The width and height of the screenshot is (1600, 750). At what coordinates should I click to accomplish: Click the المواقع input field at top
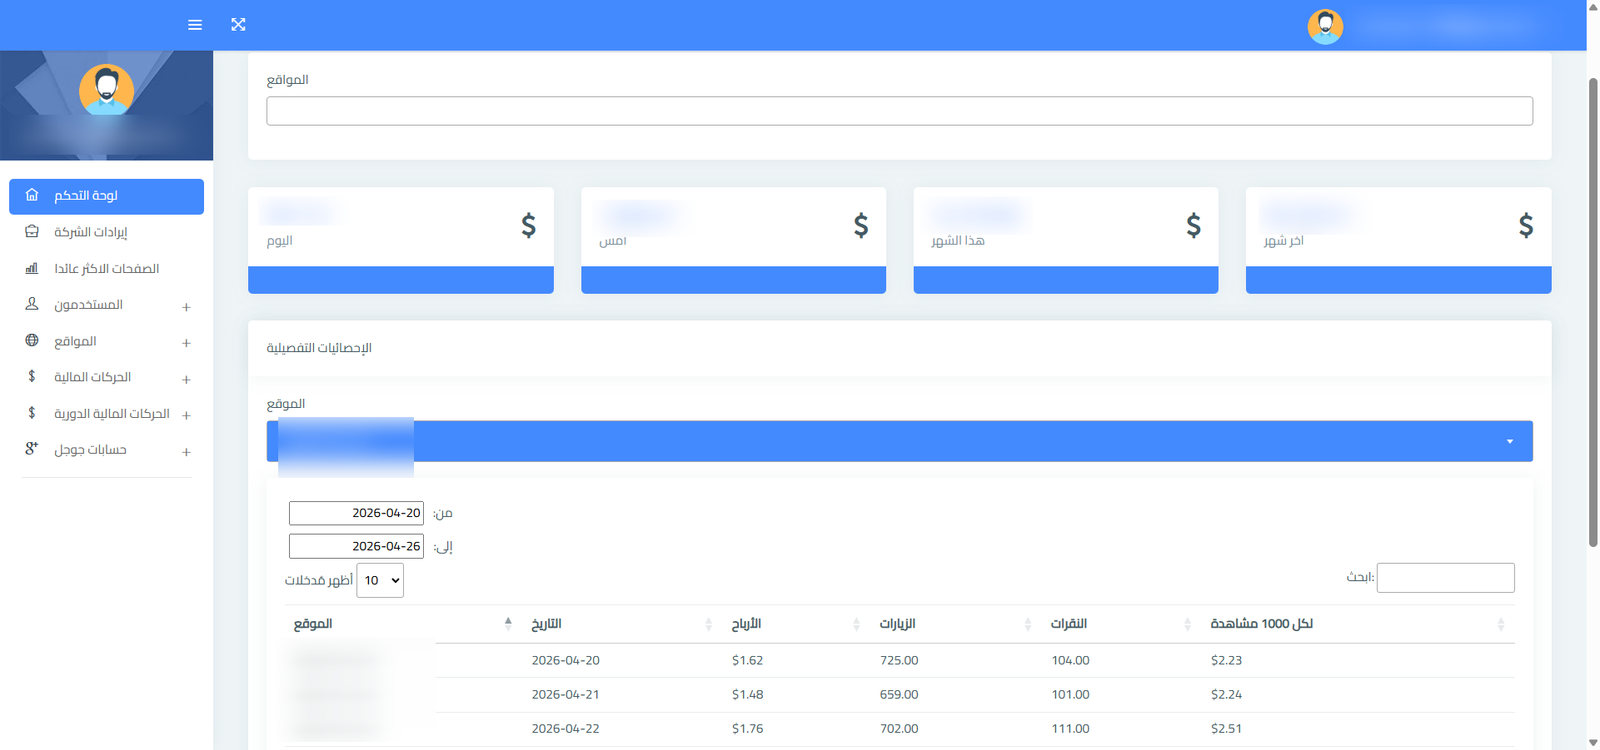tap(898, 111)
